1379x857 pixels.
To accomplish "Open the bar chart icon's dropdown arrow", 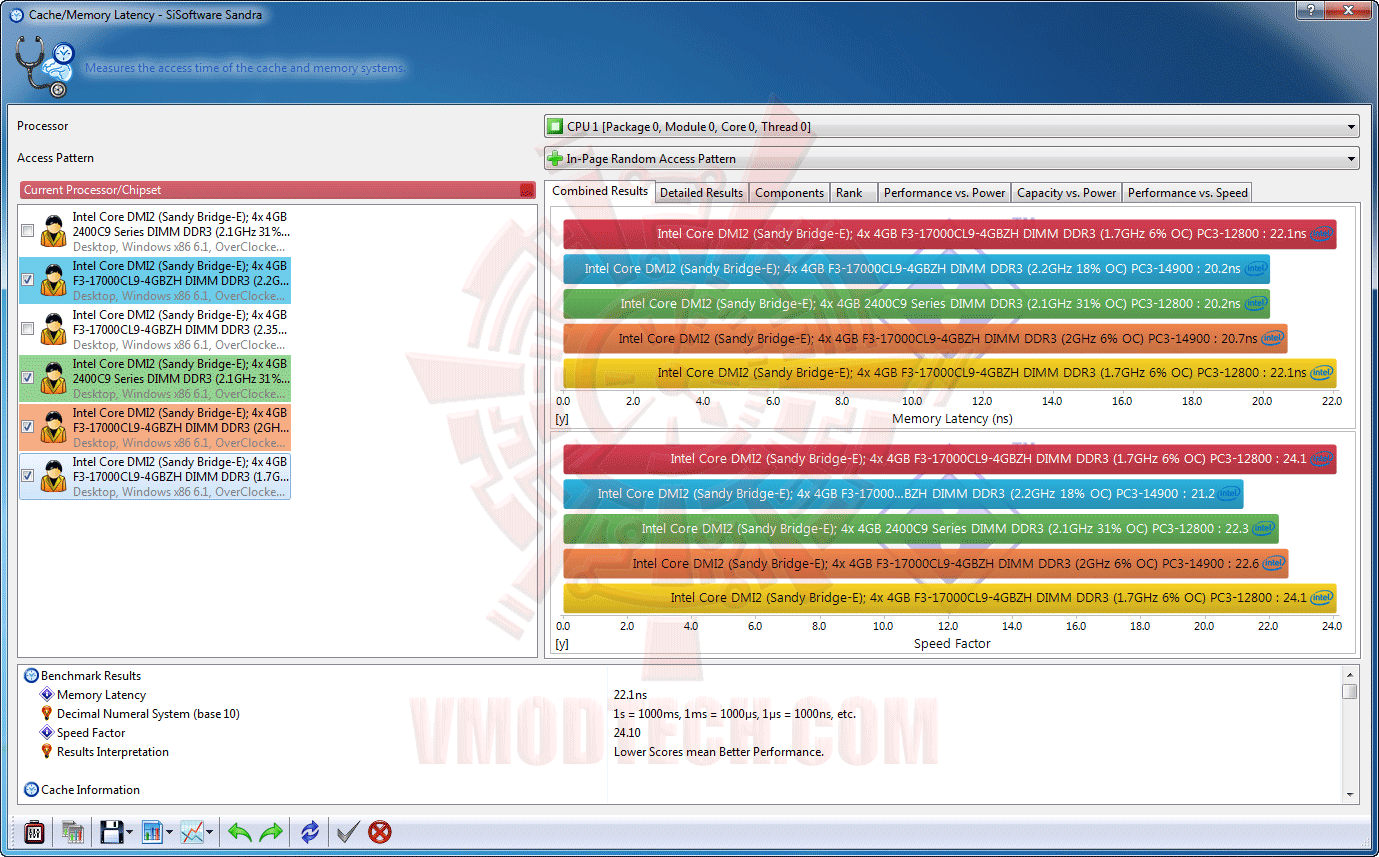I will [x=169, y=832].
